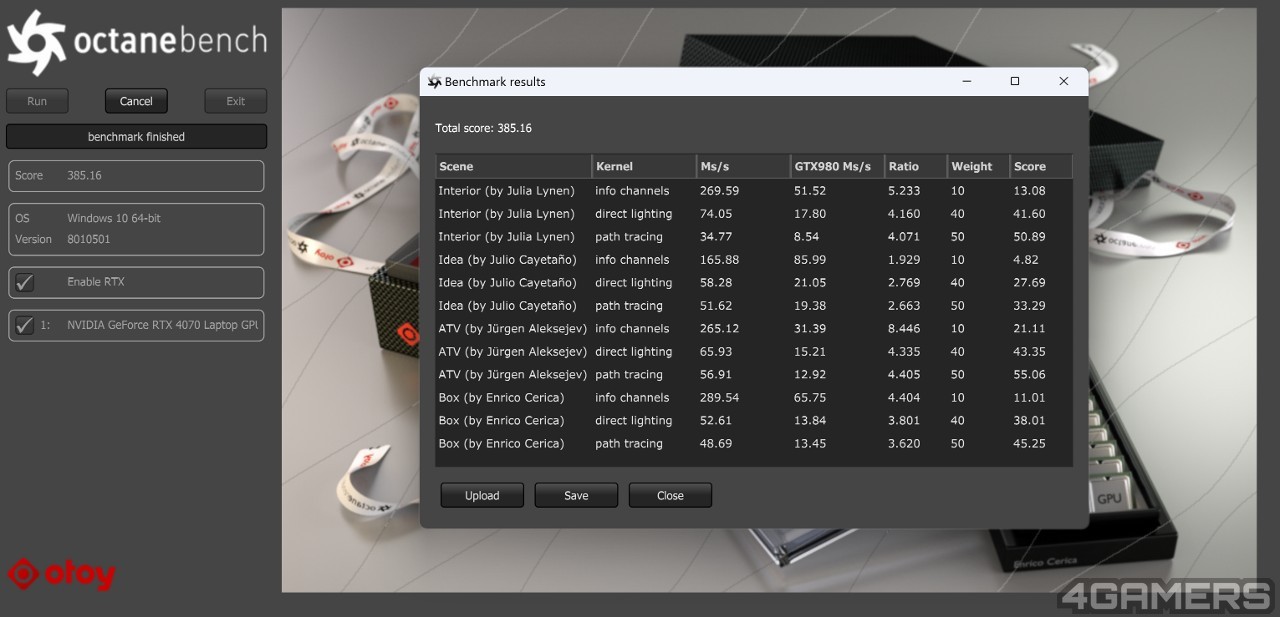
Task: Click the 55.06 score cell
Action: [x=1030, y=374]
